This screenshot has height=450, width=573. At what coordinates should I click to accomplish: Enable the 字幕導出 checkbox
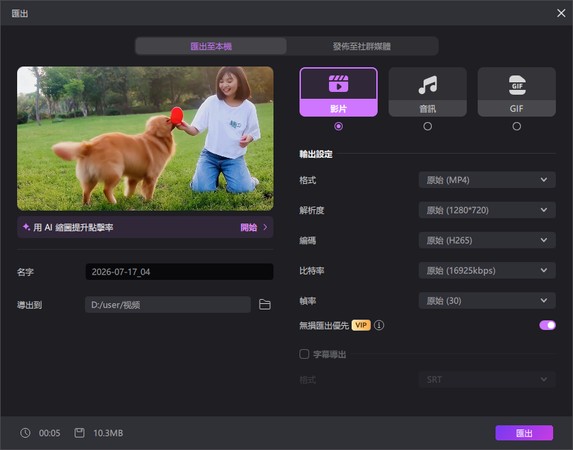tap(304, 354)
